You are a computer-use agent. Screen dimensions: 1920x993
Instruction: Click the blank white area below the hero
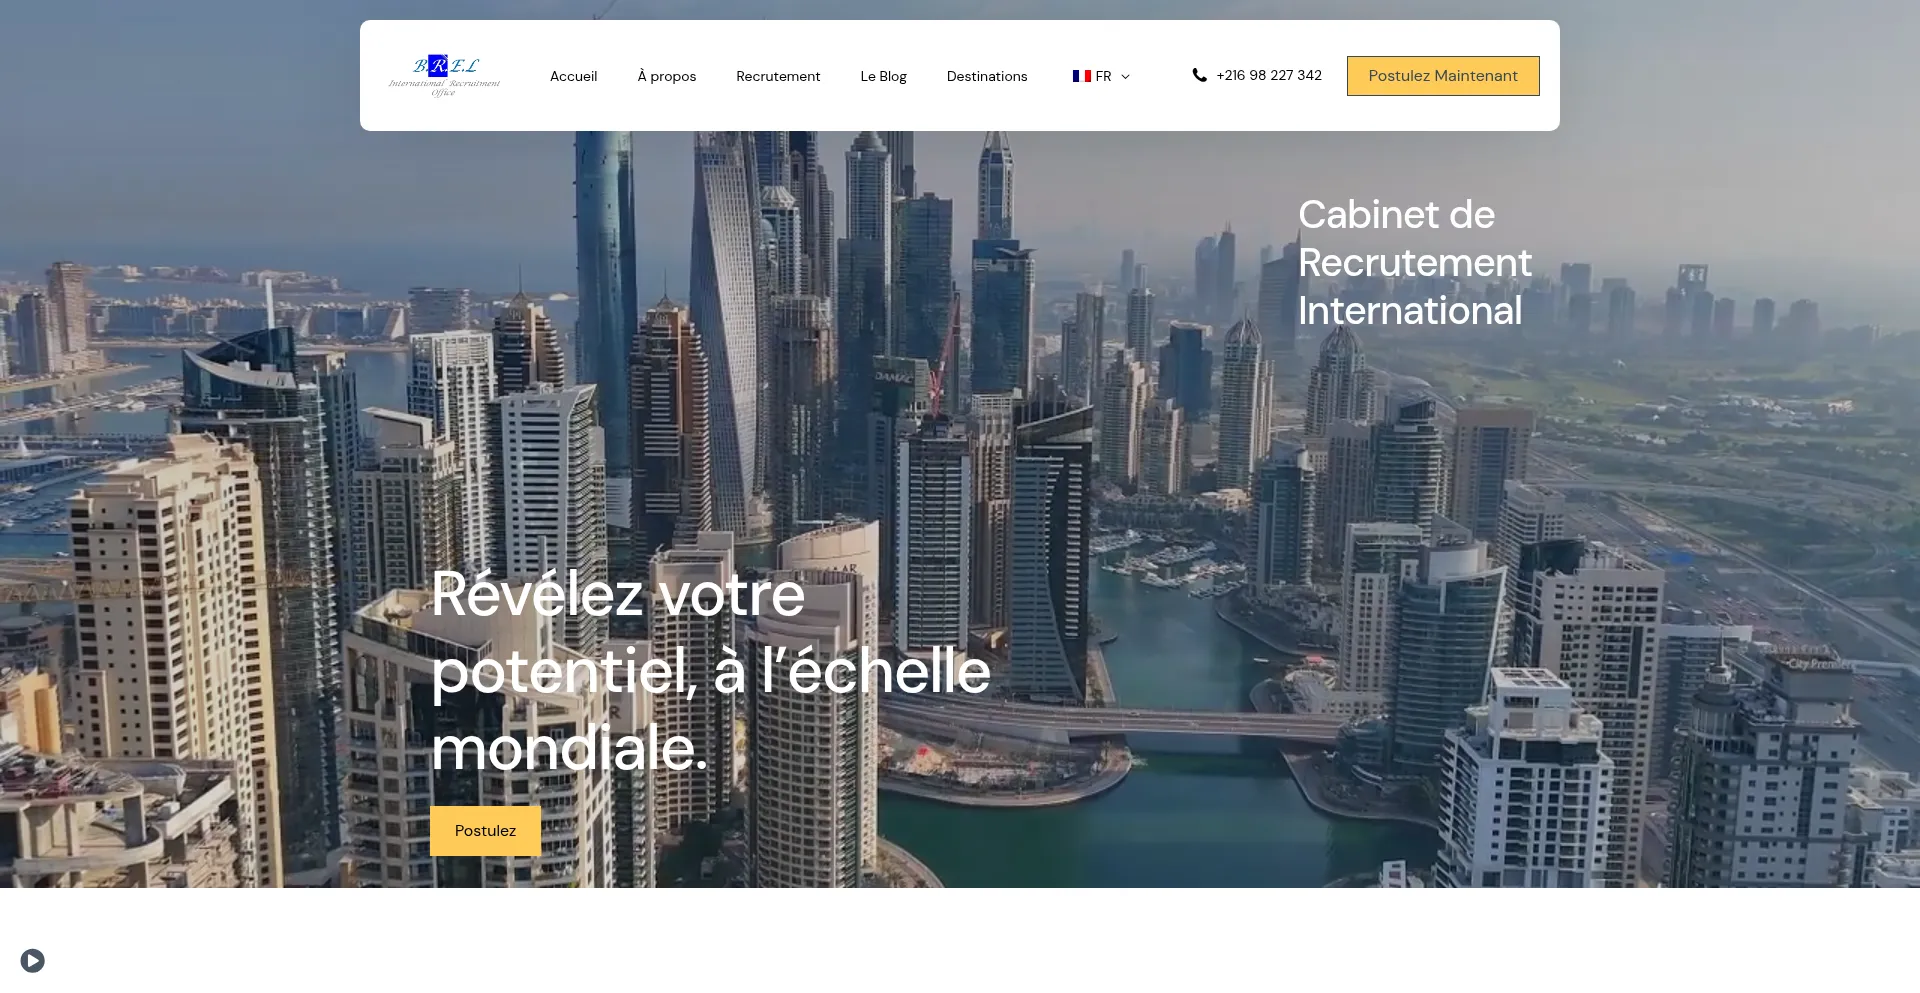click(x=960, y=940)
